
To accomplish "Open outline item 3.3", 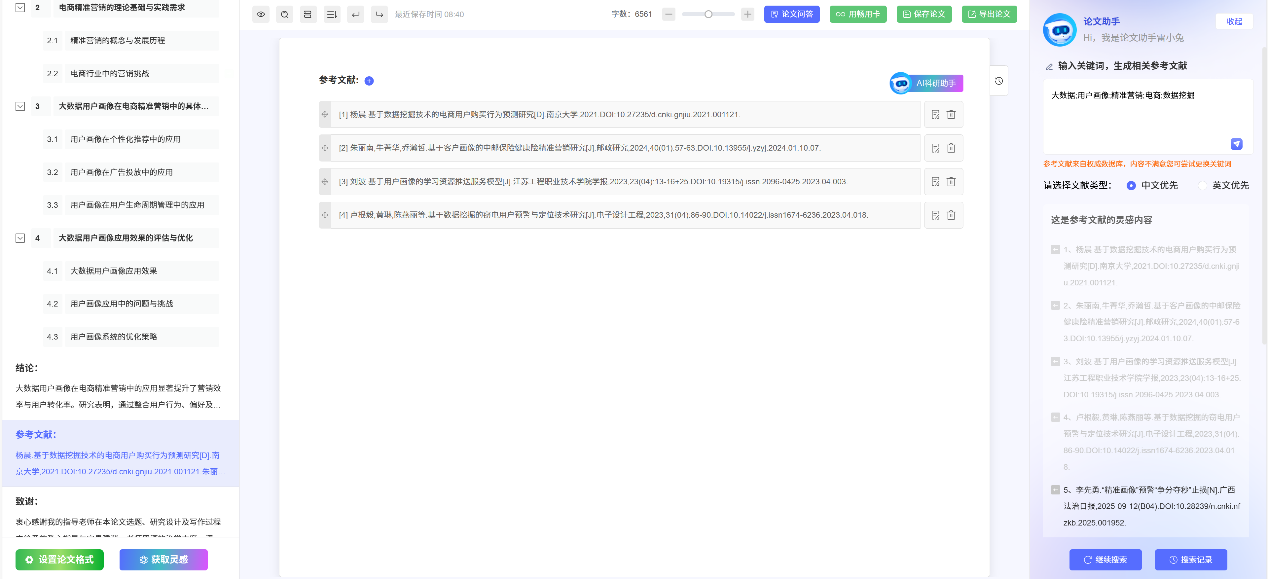I will [131, 205].
